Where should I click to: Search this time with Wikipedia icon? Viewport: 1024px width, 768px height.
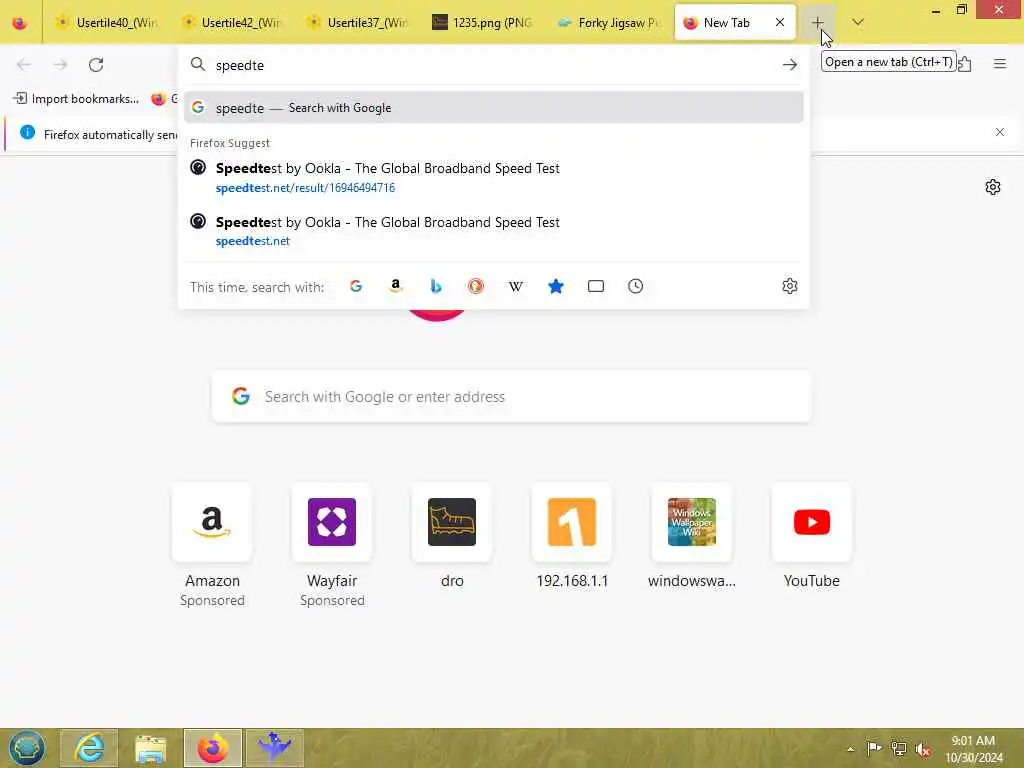pos(516,287)
